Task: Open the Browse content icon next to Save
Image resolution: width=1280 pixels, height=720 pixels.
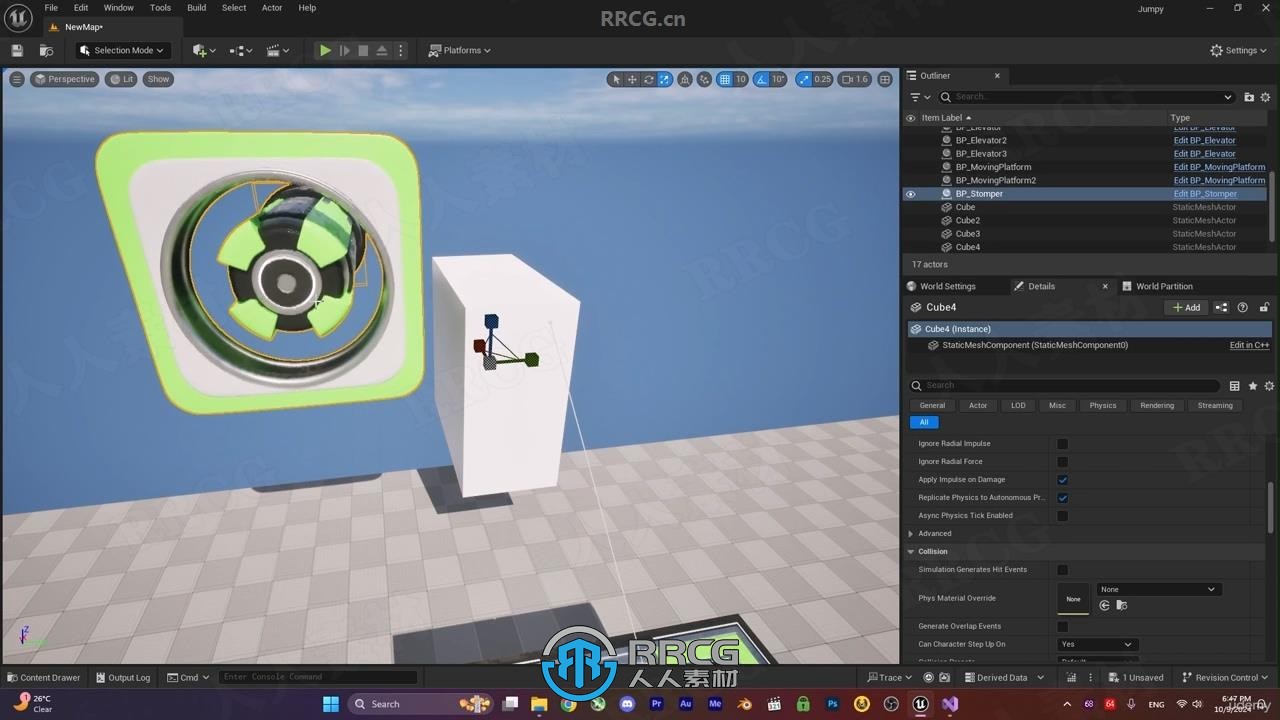Action: pos(46,50)
